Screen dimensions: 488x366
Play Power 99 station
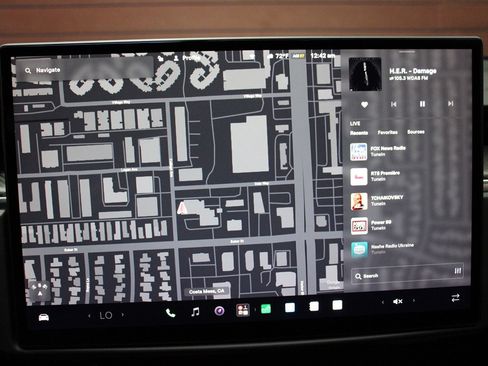[405, 225]
